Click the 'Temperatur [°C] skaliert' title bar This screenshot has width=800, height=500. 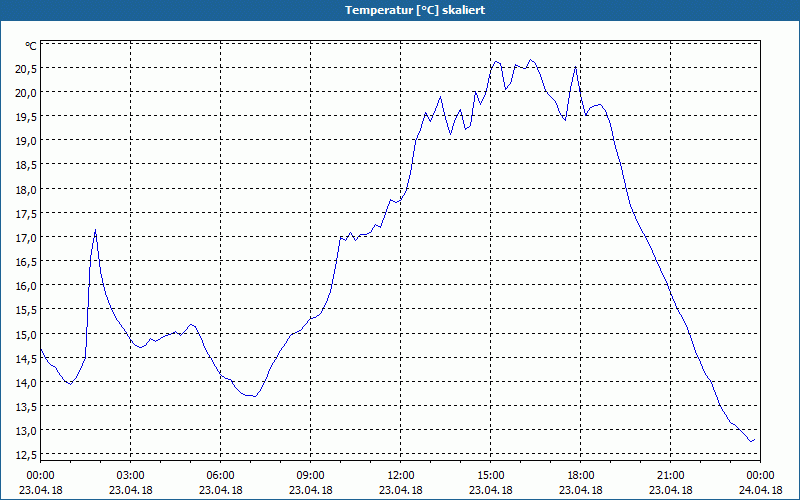[x=400, y=10]
